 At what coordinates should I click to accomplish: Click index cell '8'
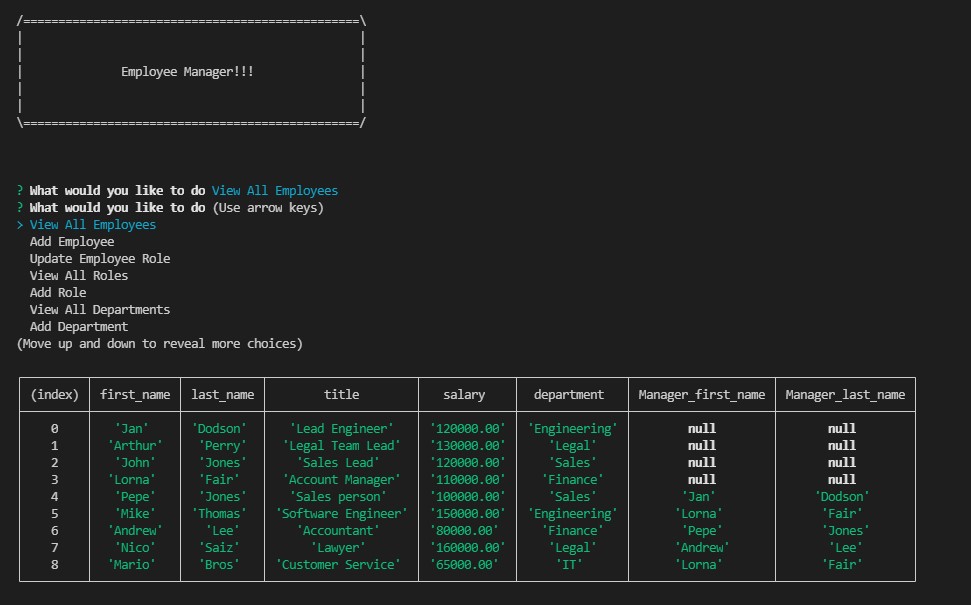(54, 565)
